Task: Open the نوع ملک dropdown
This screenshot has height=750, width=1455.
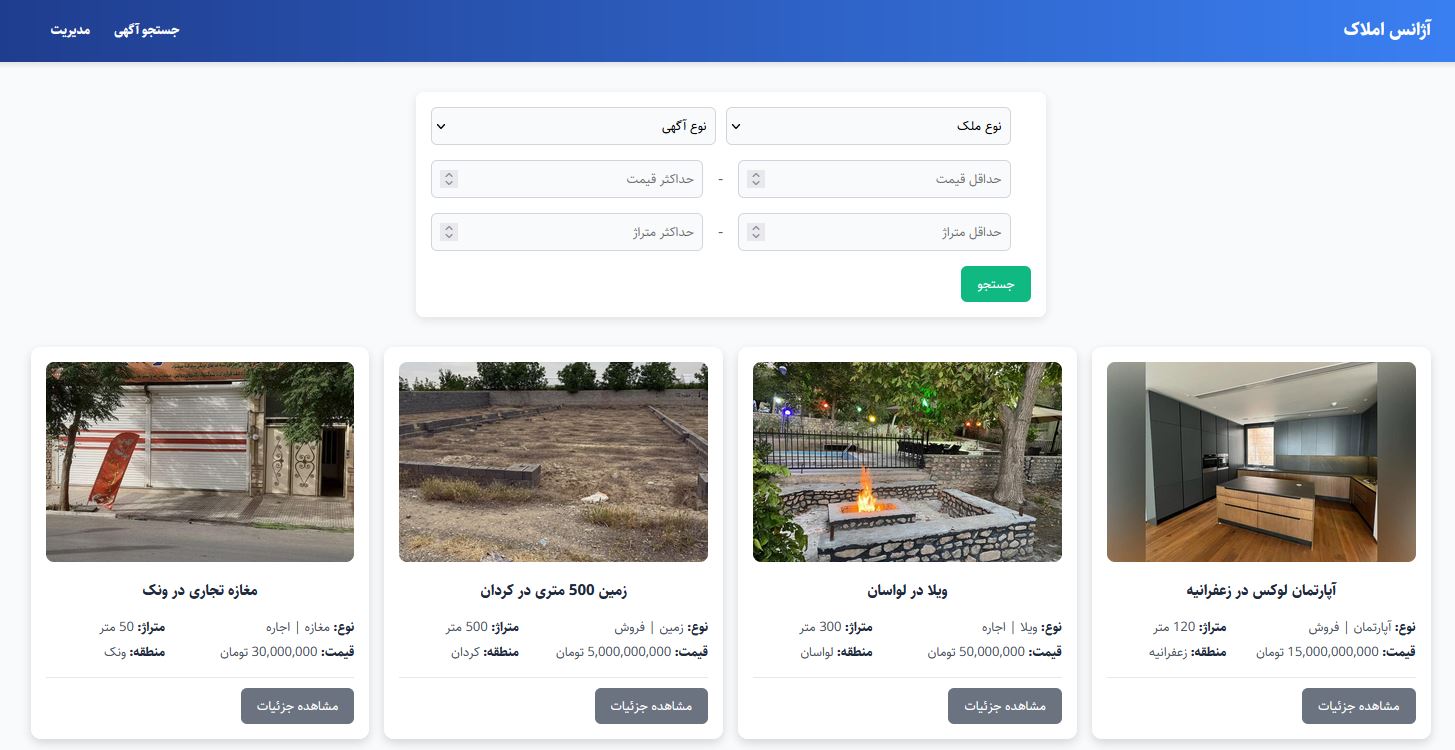Action: 868,126
